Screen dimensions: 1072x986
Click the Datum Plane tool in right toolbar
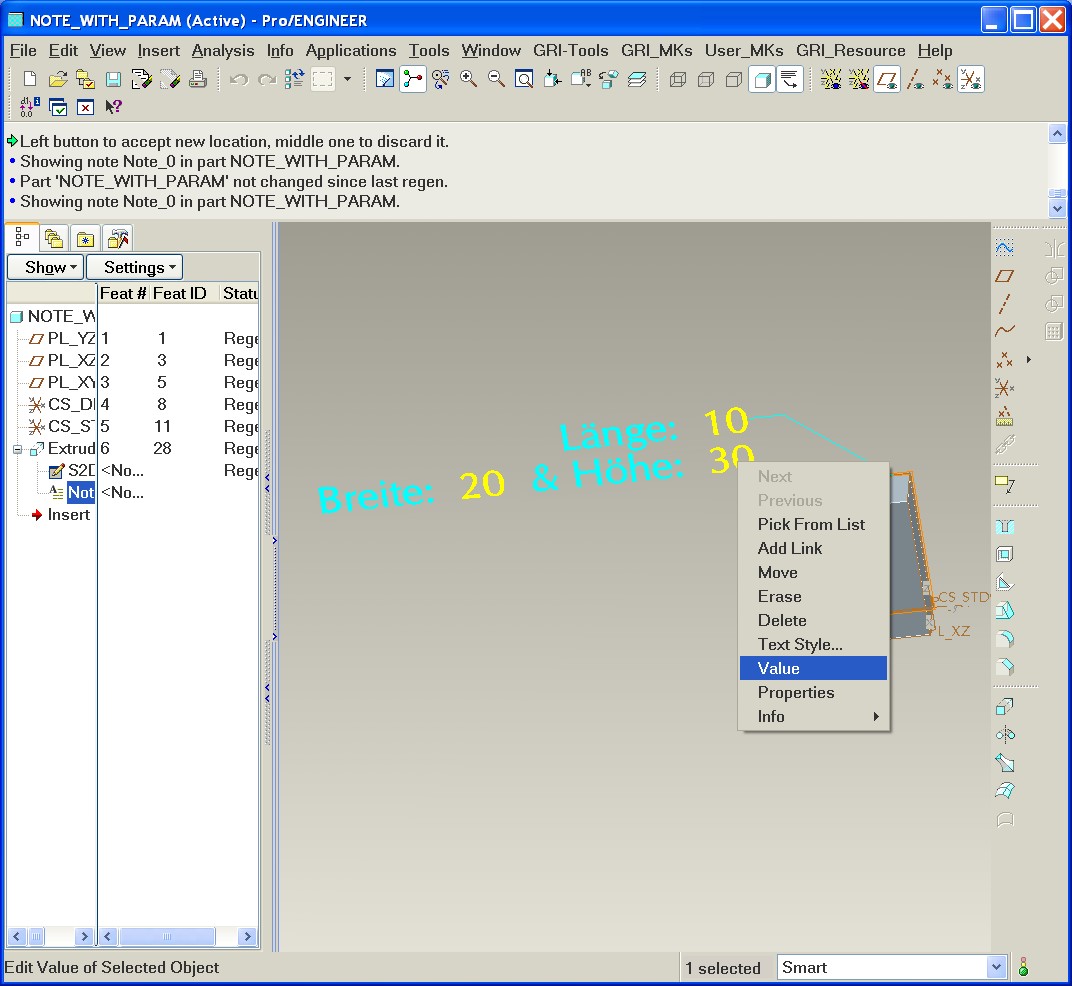tap(1004, 276)
